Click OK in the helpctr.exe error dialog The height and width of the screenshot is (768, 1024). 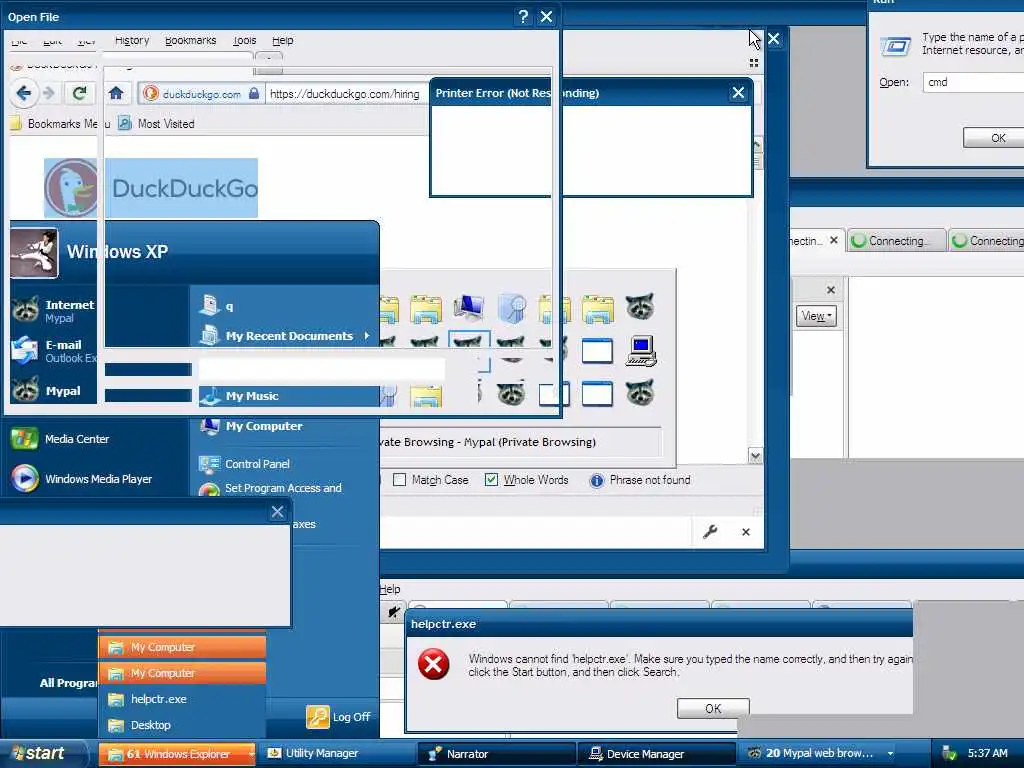click(x=713, y=709)
